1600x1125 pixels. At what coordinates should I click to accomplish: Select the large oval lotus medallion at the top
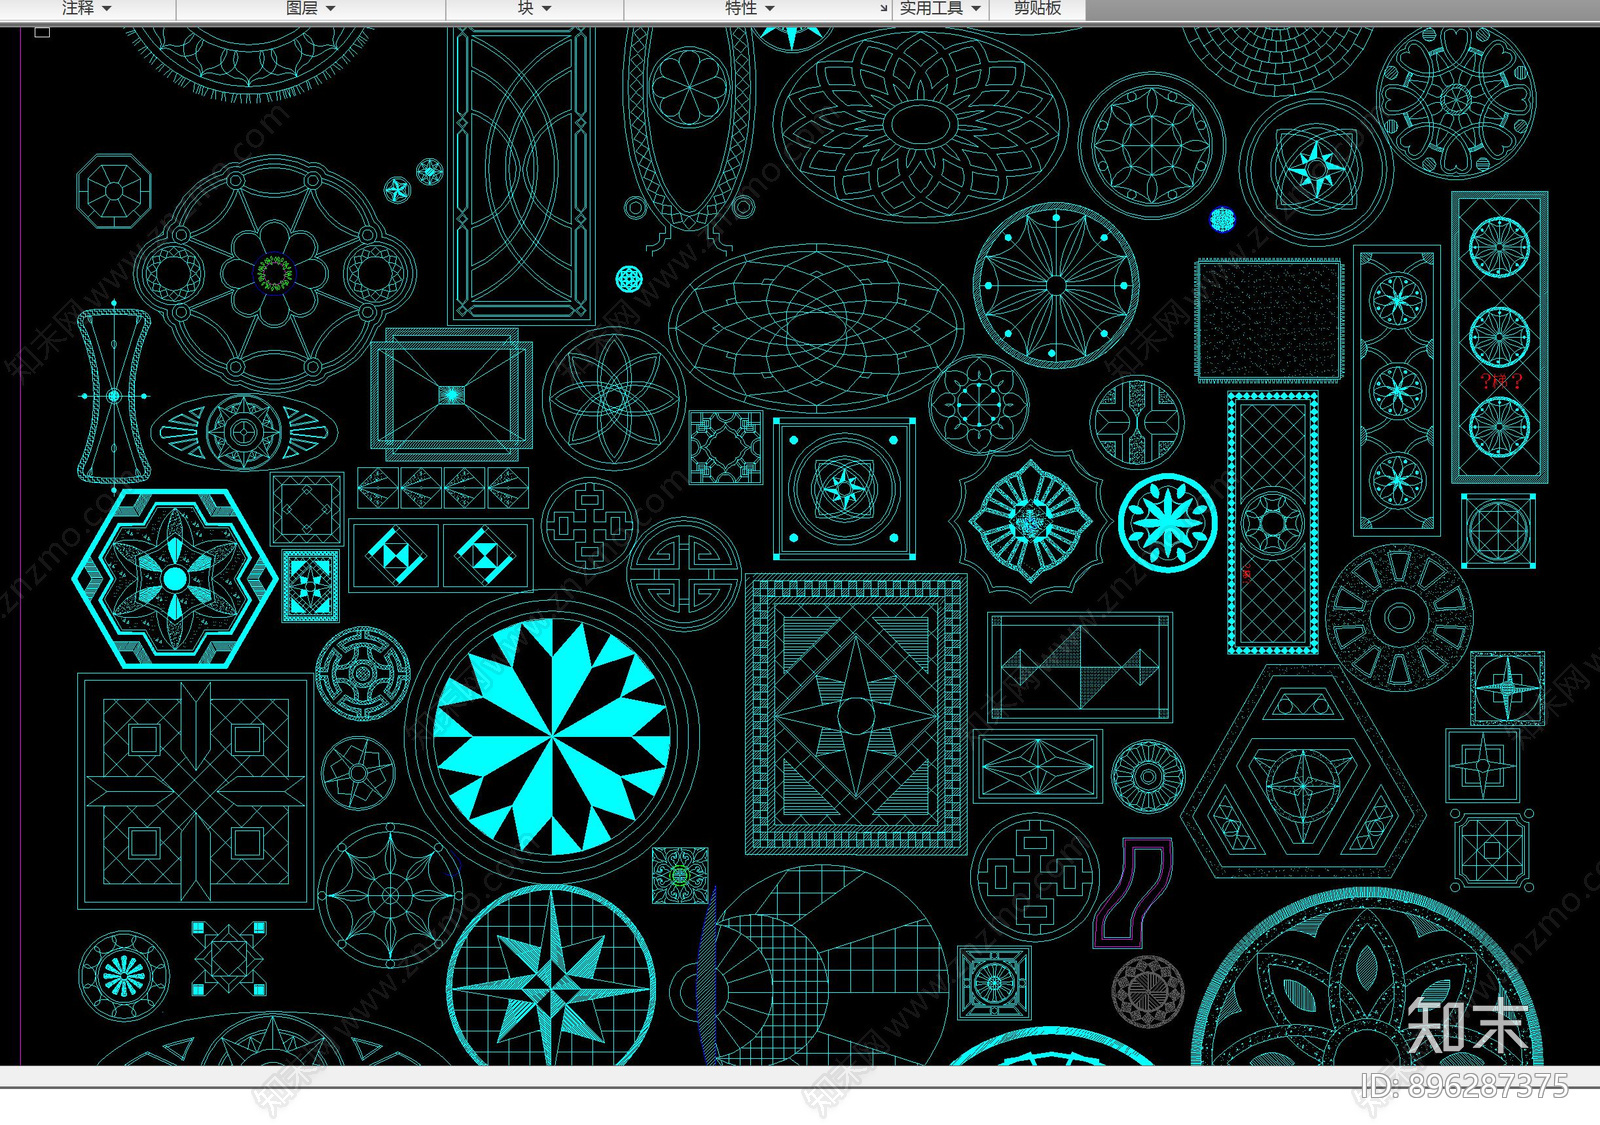tap(920, 124)
